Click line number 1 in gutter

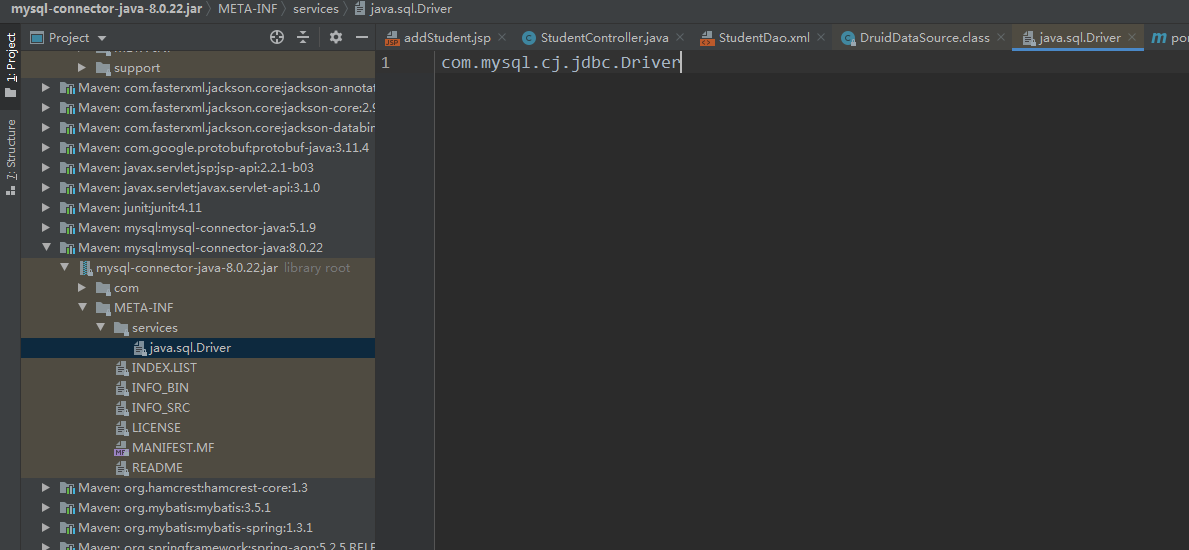coord(386,63)
